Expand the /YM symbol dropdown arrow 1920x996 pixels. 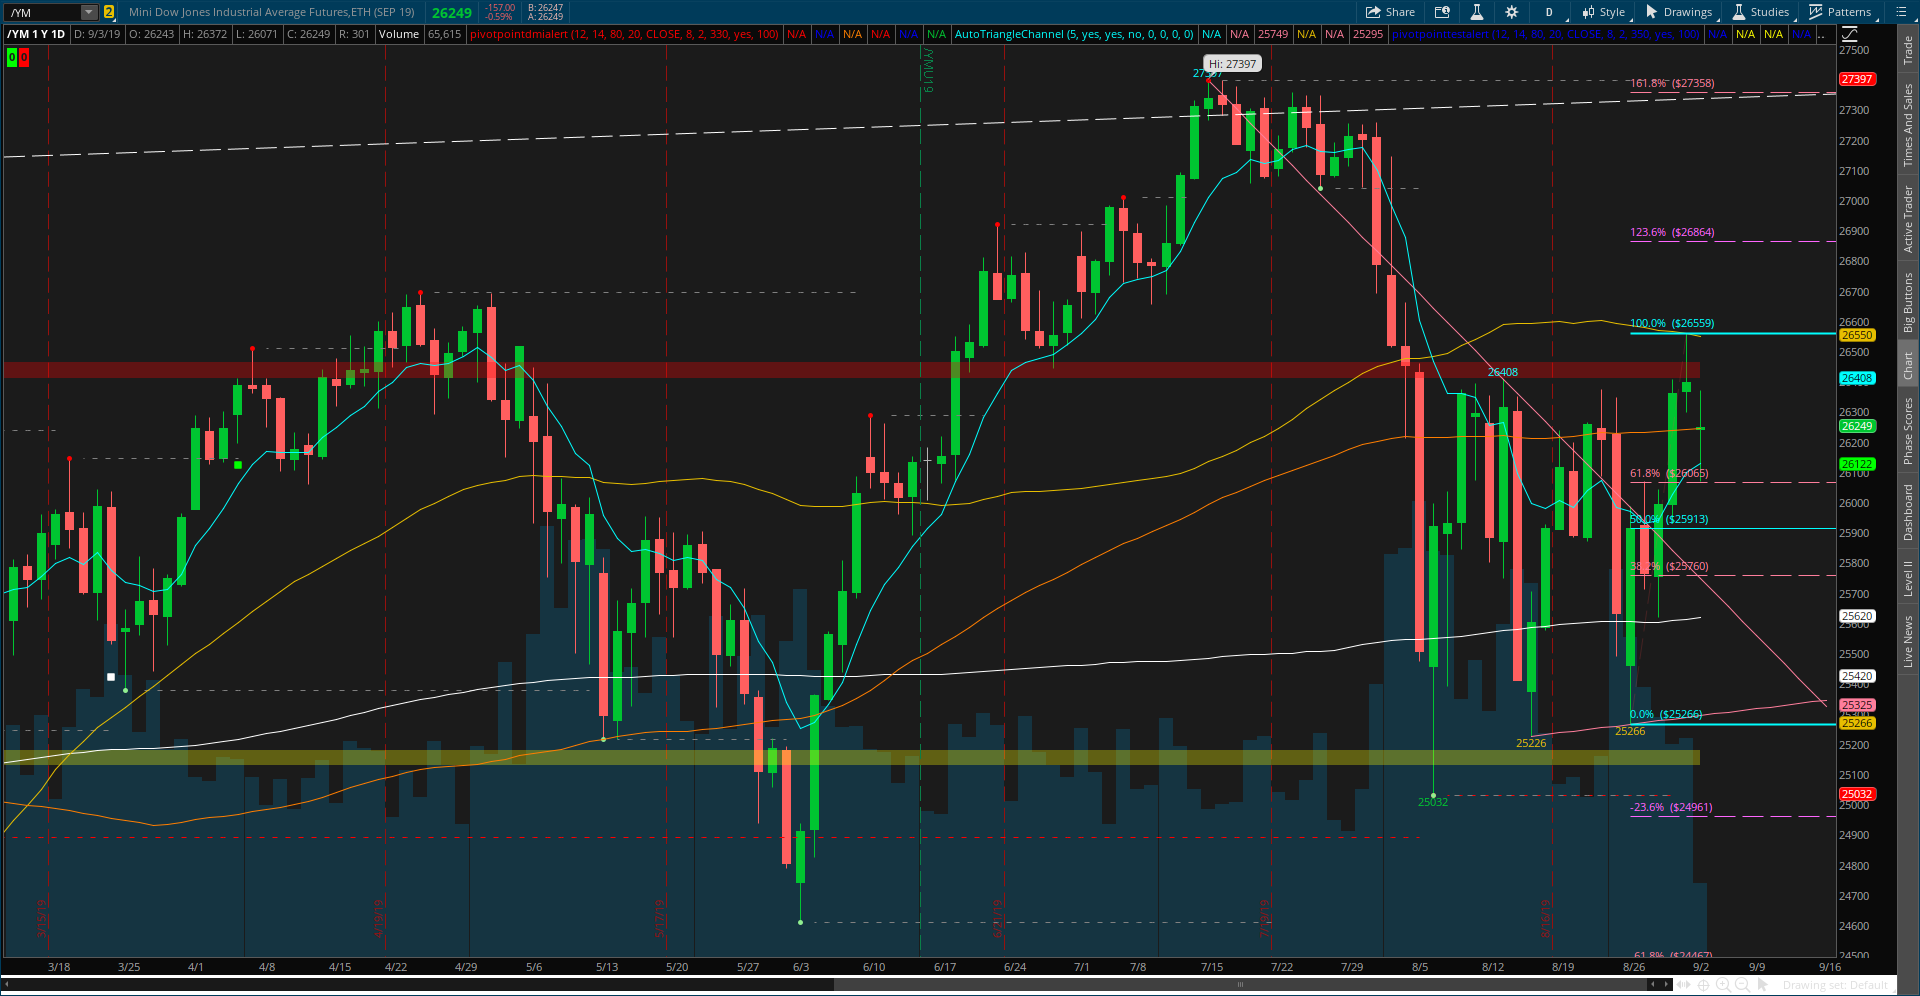click(89, 12)
